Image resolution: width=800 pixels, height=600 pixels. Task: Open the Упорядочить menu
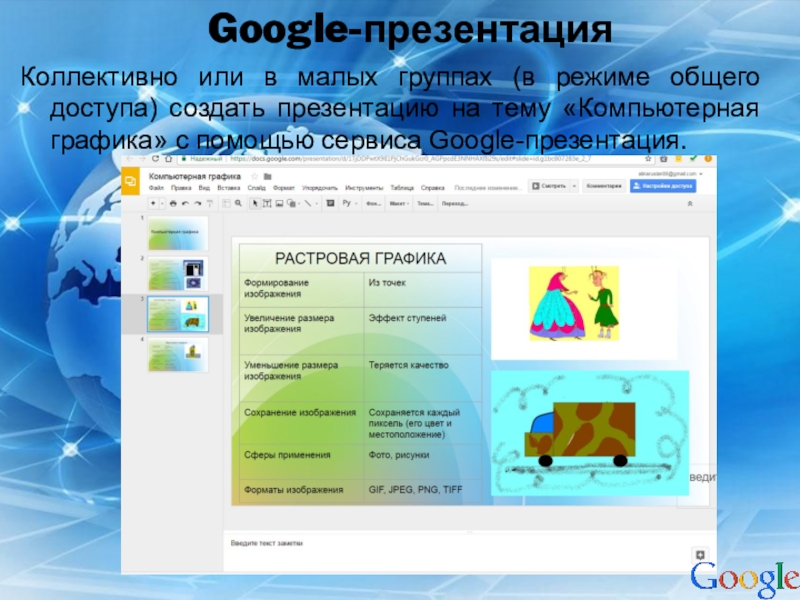pyautogui.click(x=319, y=188)
